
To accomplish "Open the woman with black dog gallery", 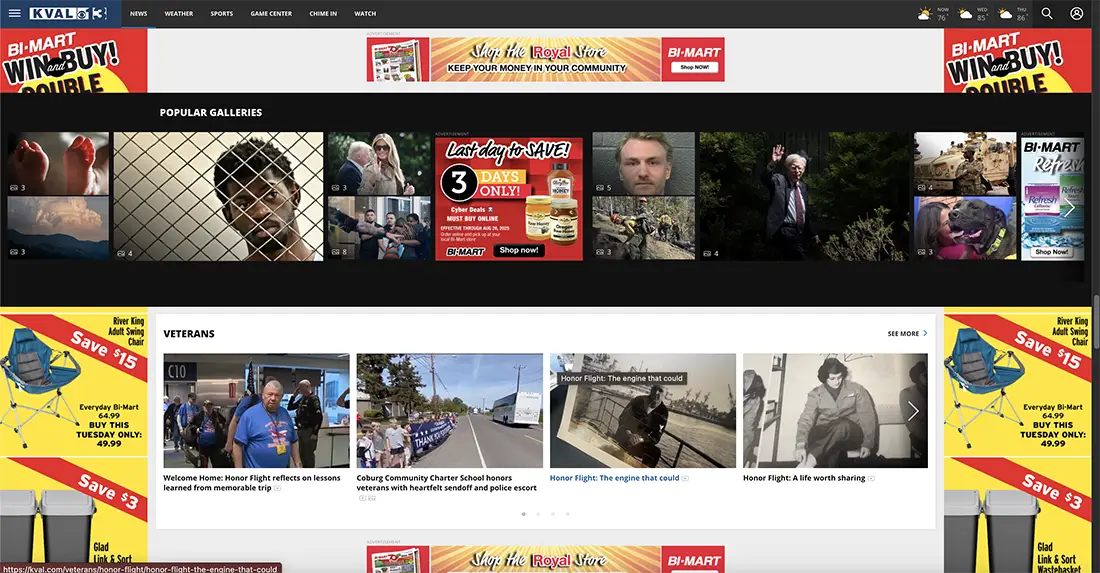I will point(965,228).
